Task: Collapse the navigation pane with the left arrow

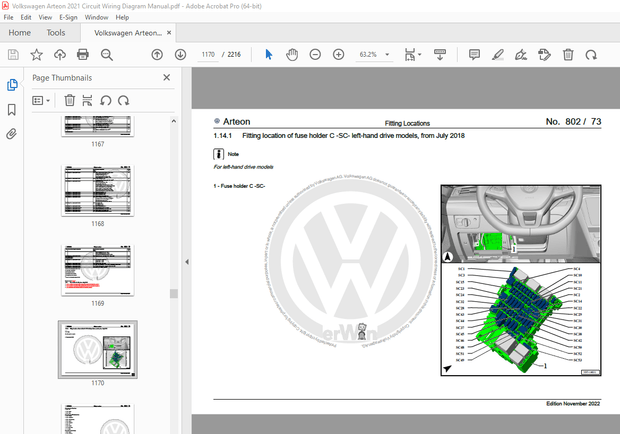Action: coord(187,262)
